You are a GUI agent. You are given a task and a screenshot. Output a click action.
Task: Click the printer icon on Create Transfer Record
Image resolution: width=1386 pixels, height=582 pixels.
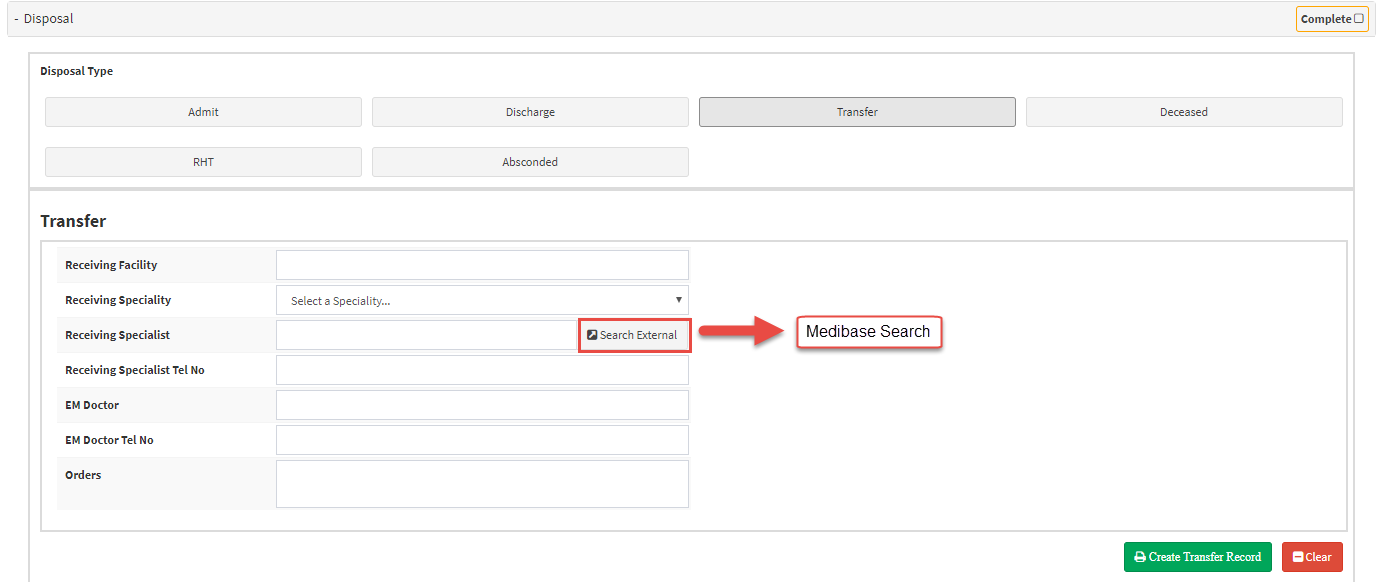(x=1140, y=557)
